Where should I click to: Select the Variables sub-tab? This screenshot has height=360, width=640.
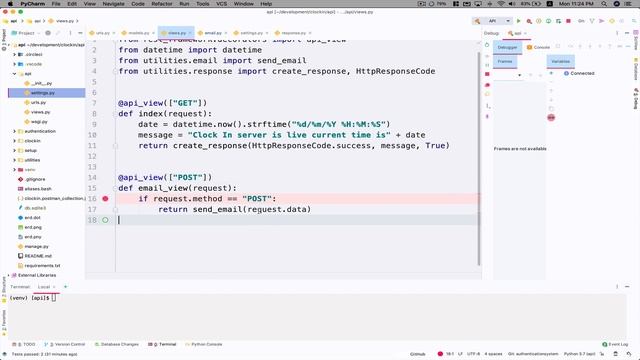(560, 61)
